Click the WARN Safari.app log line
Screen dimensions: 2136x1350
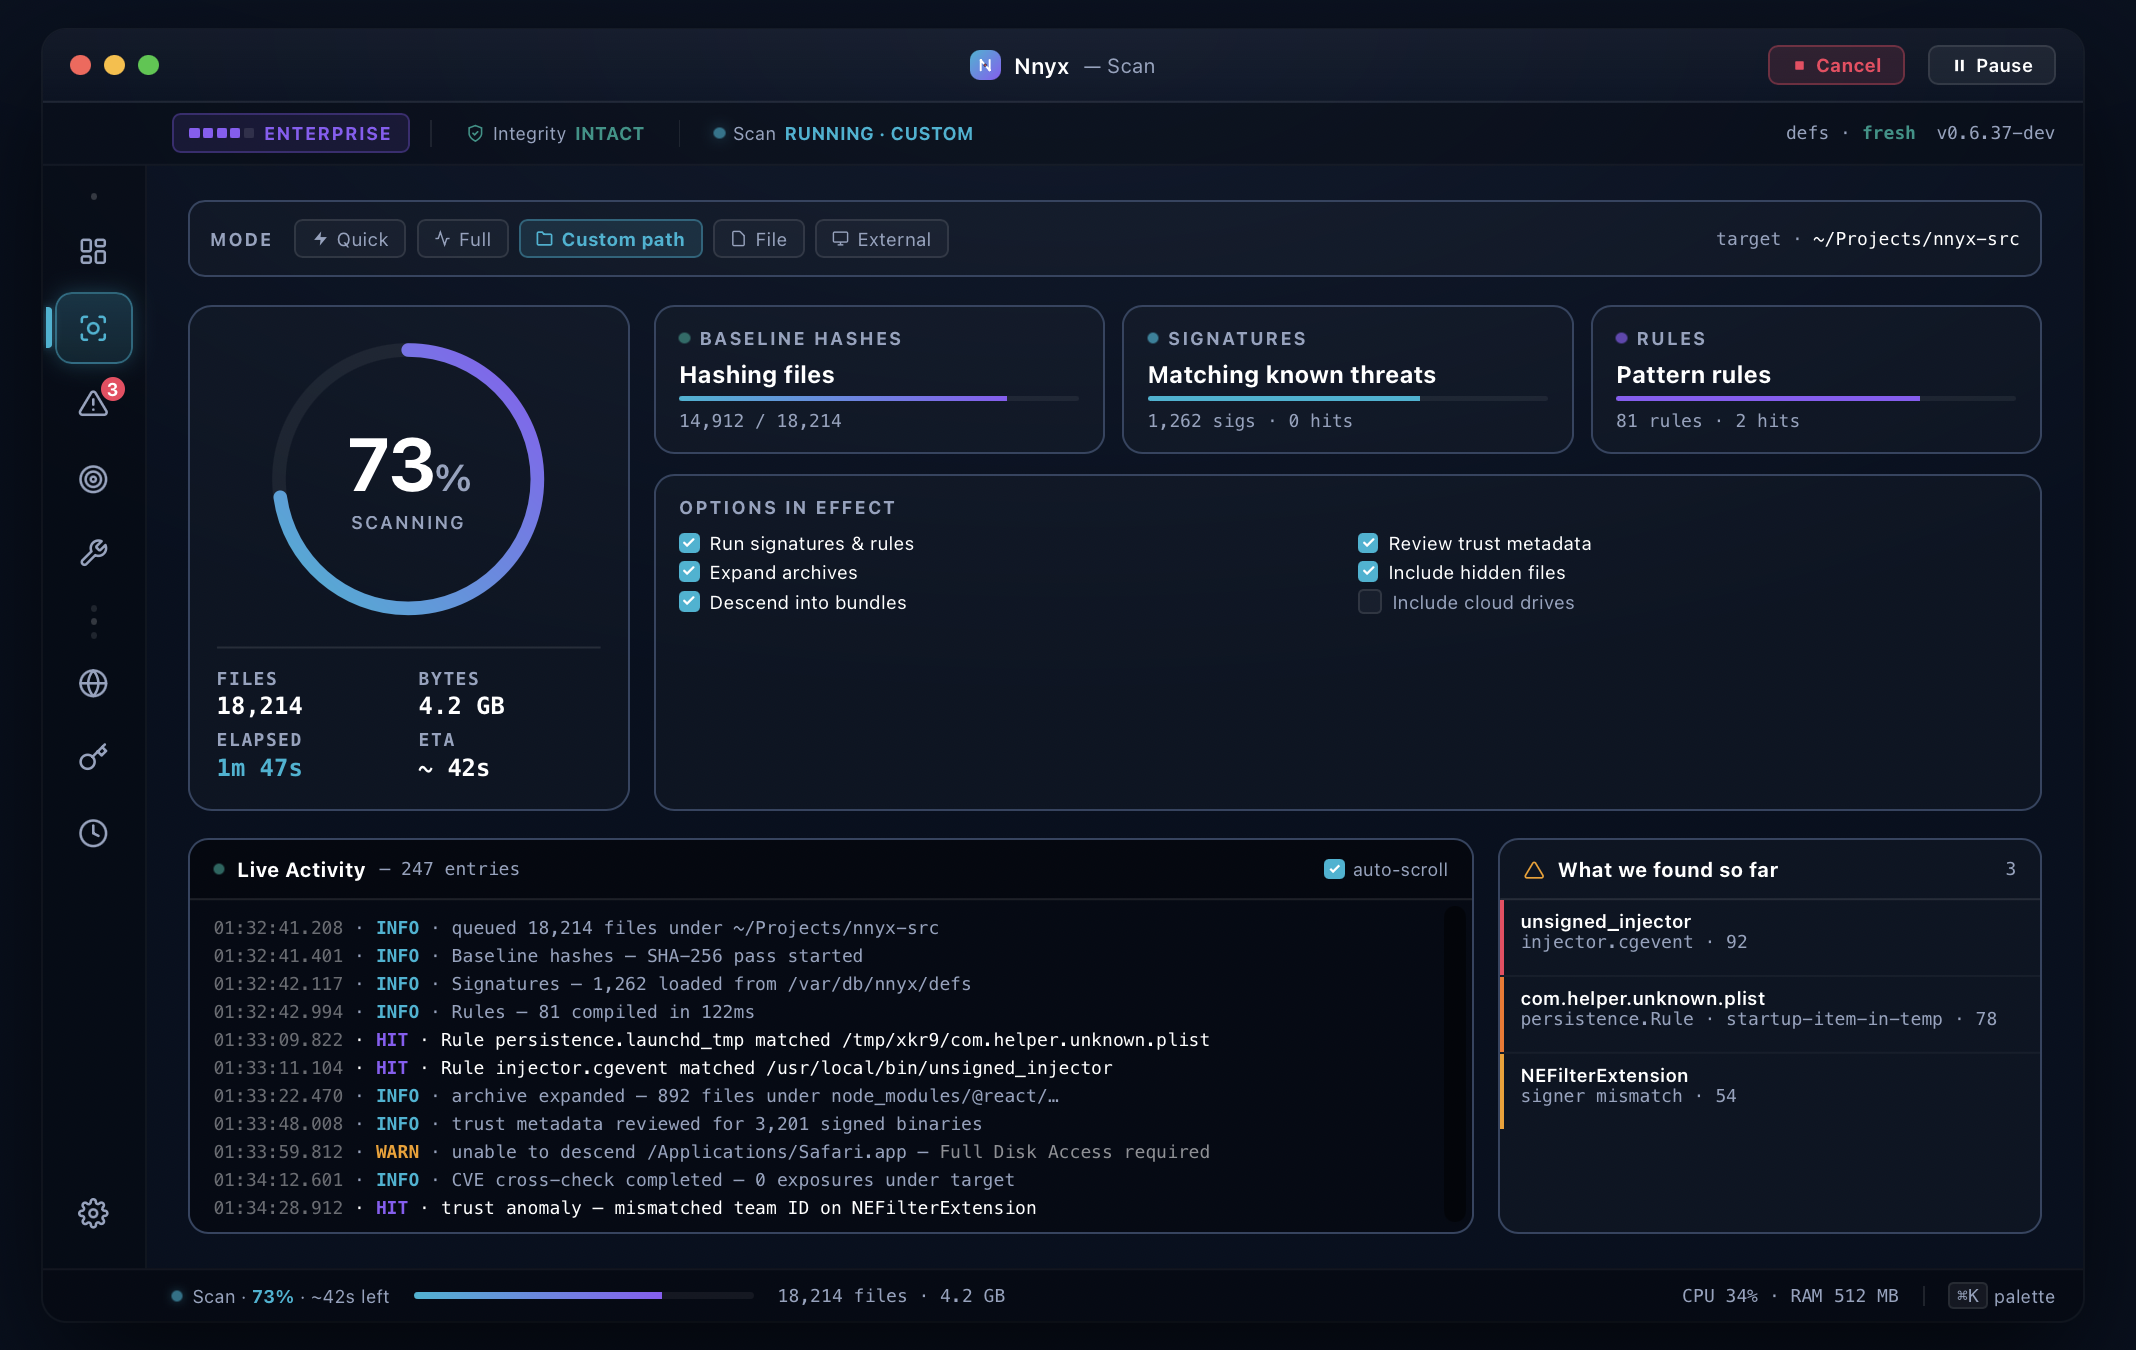(712, 1152)
